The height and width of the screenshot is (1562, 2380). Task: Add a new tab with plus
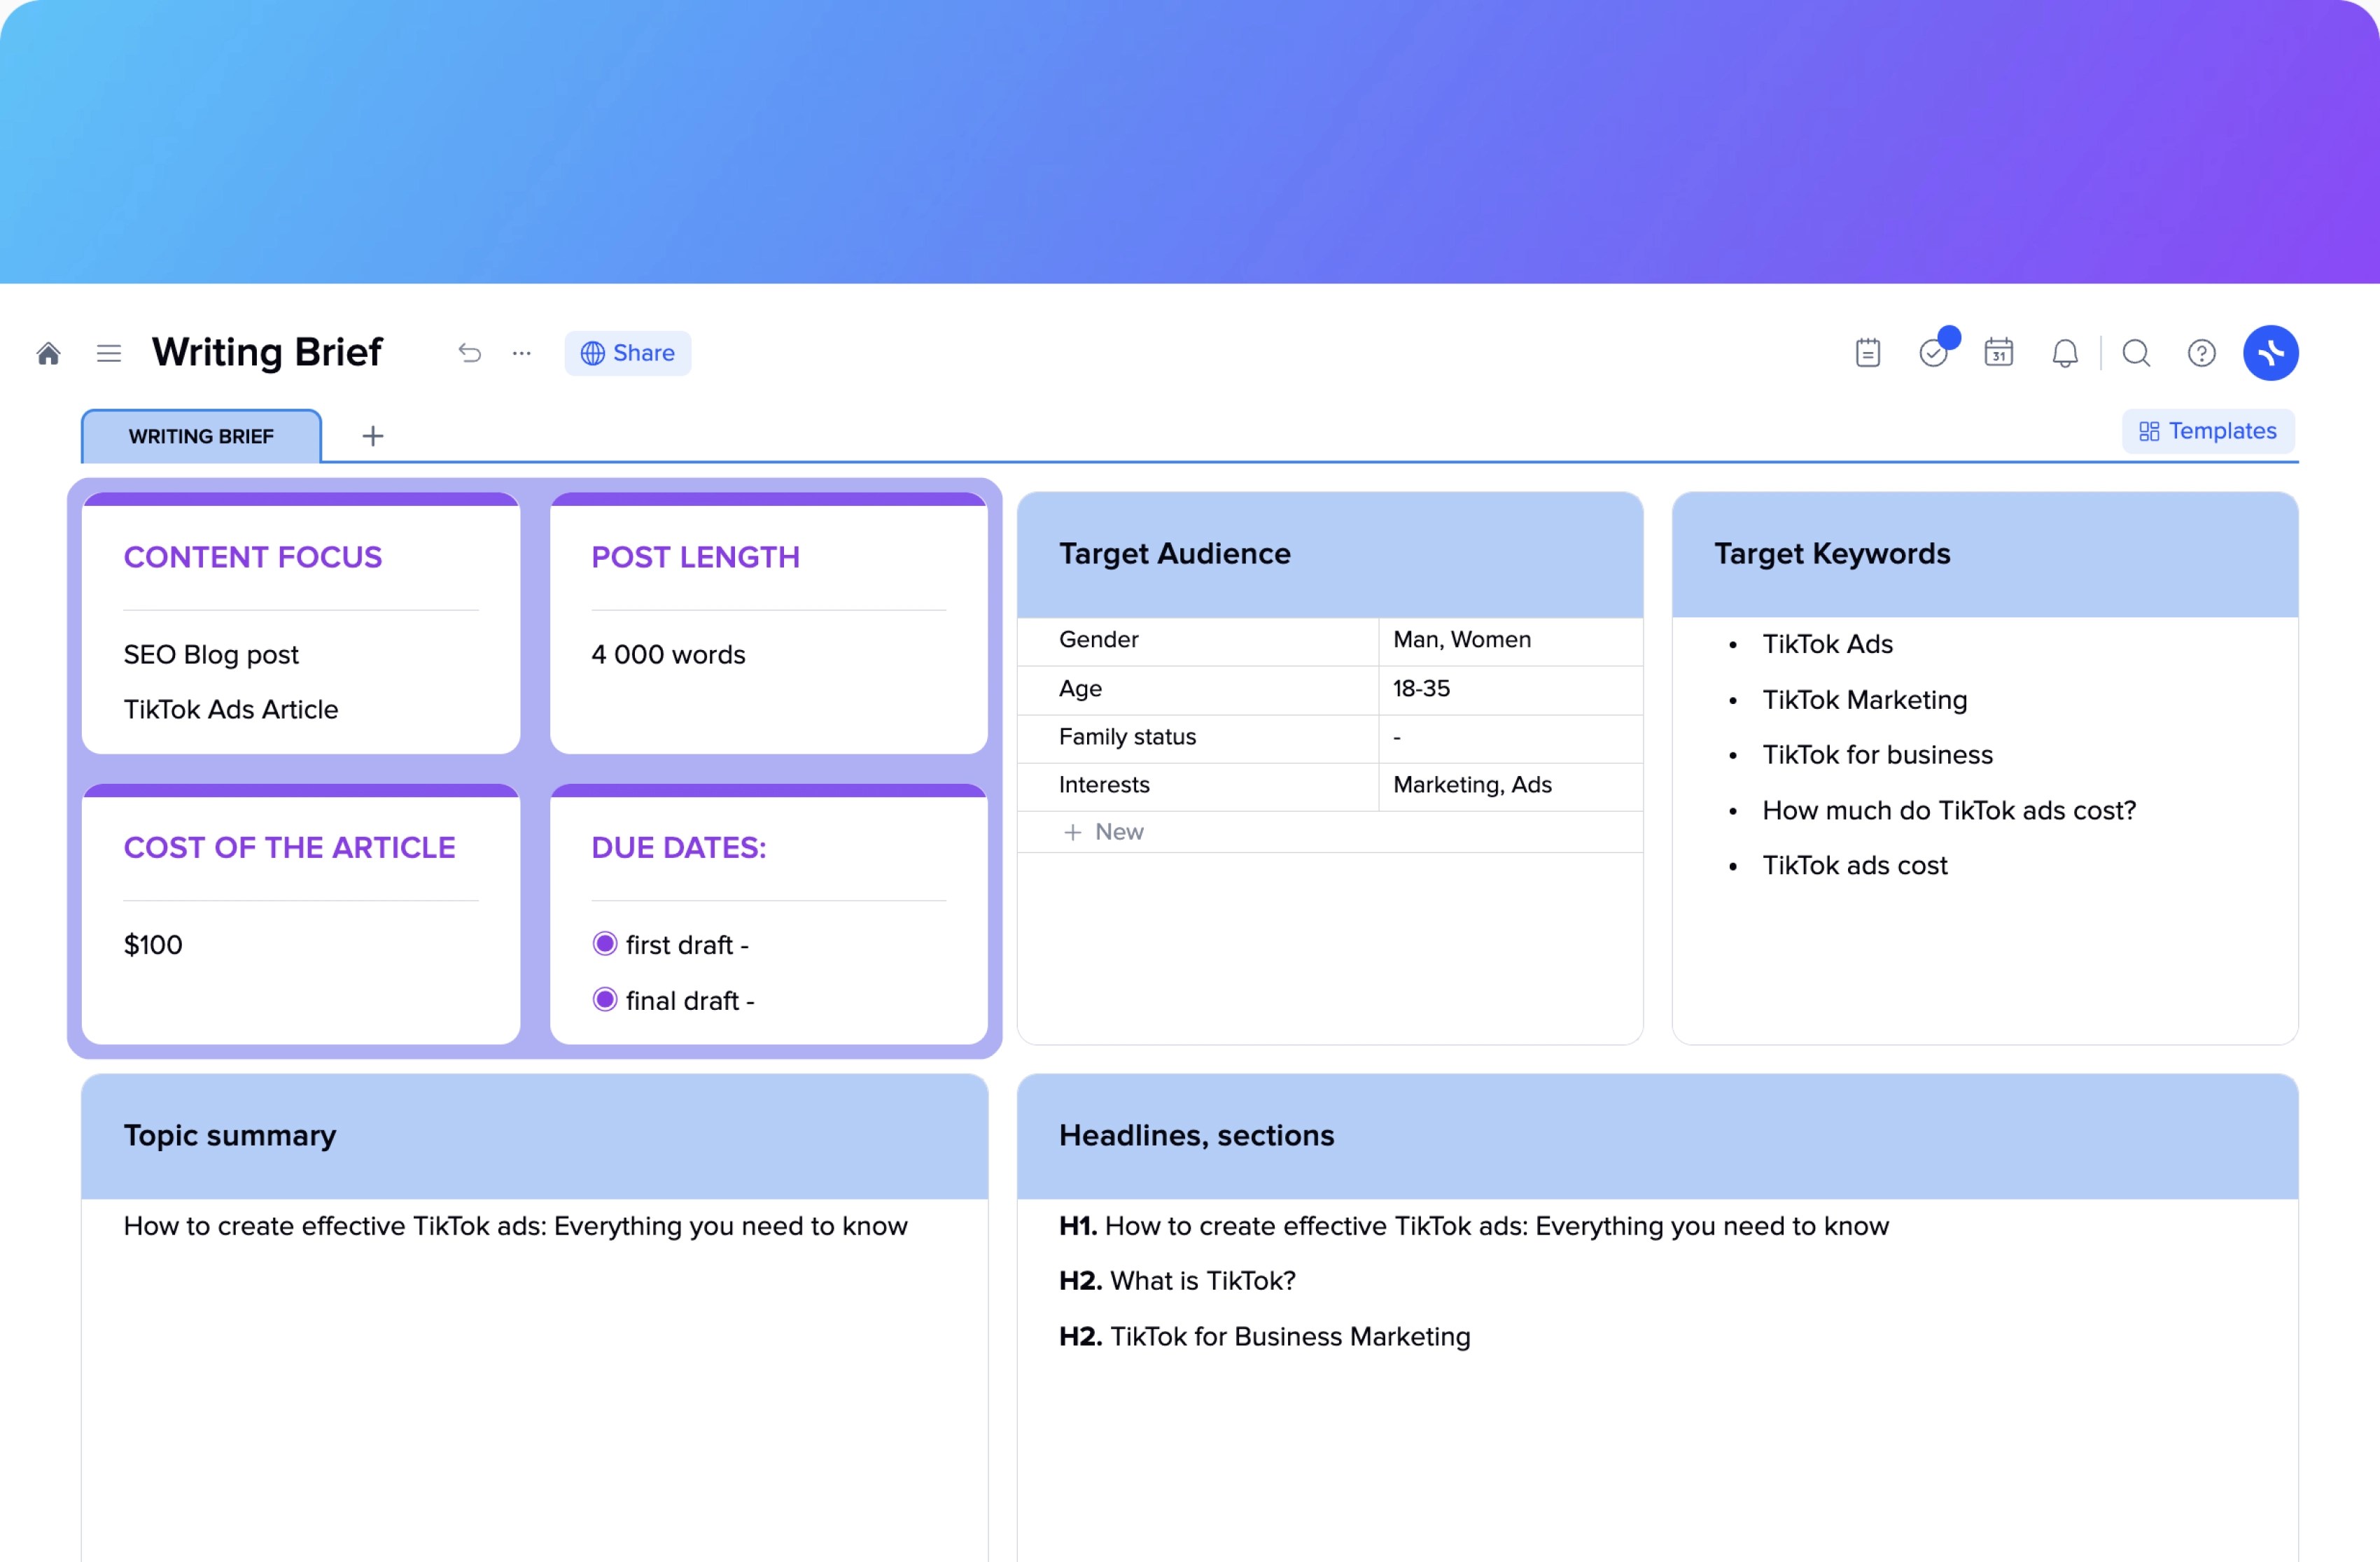click(x=372, y=436)
